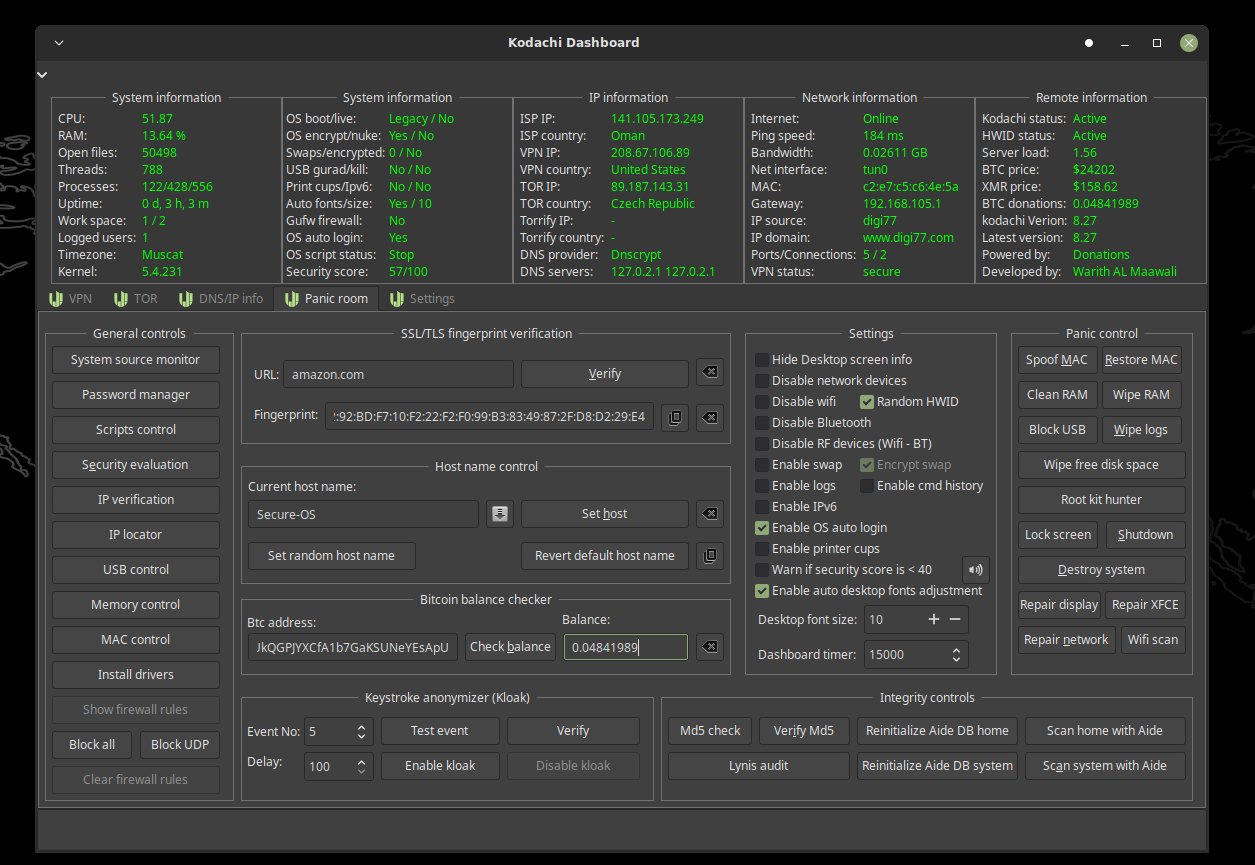Focus the Current host name input field
This screenshot has width=1255, height=865.
click(364, 514)
